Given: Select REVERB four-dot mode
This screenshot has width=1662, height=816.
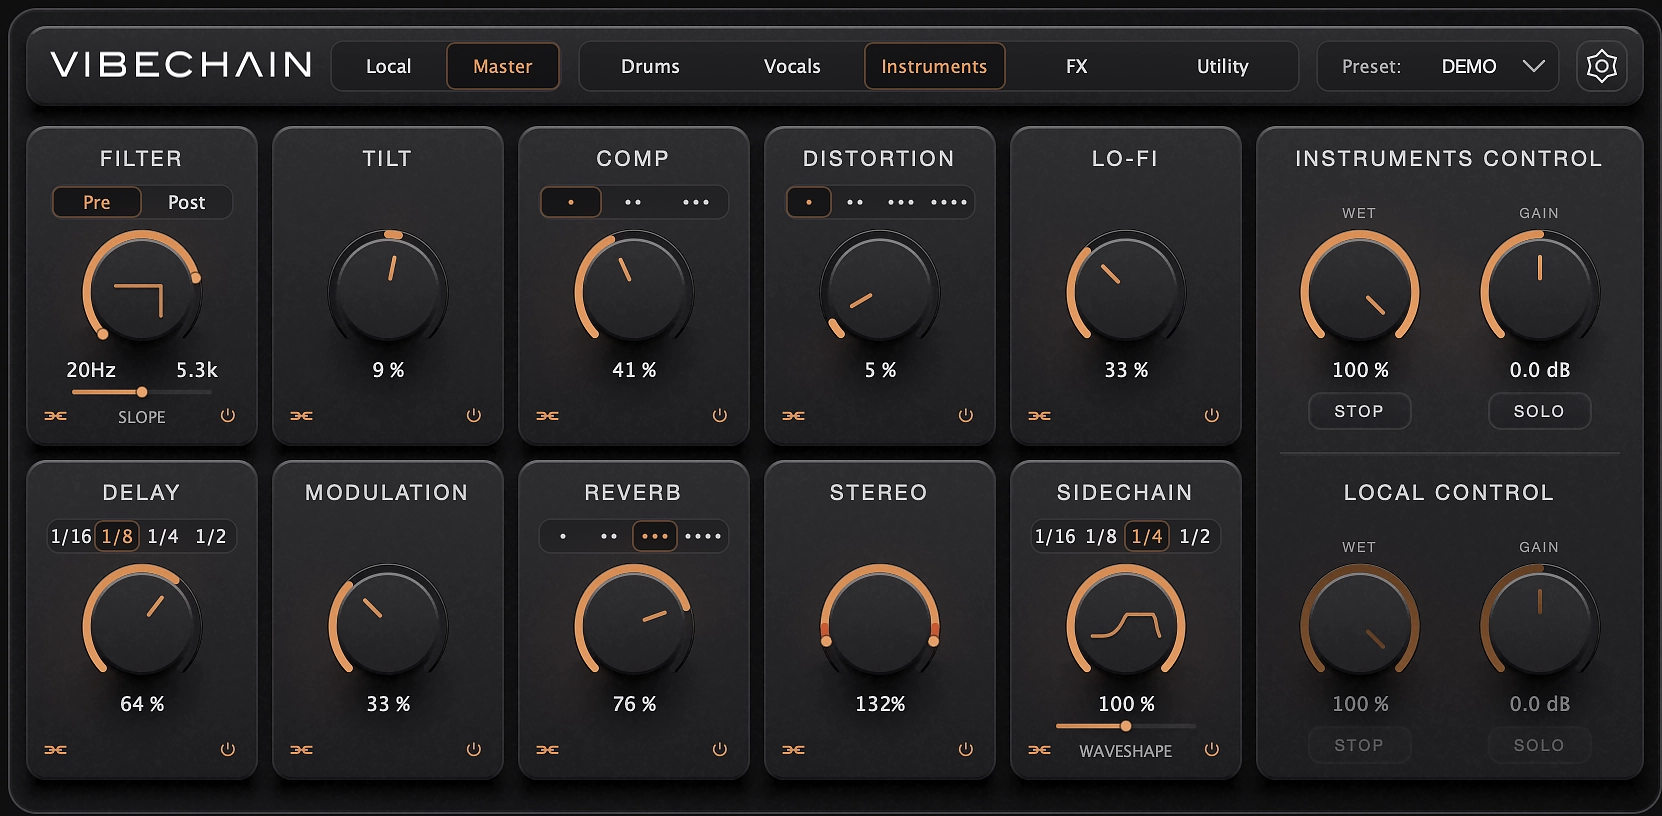Looking at the screenshot, I should pyautogui.click(x=703, y=536).
